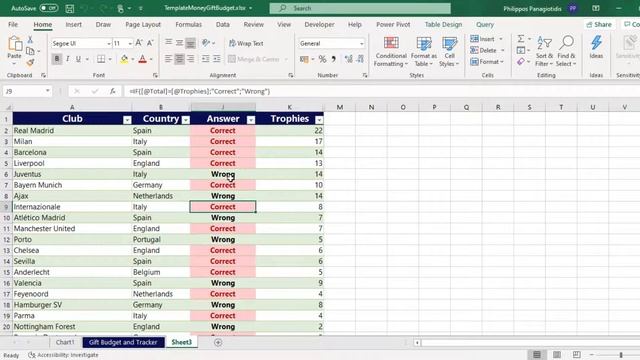Click the Font Color red swatch
The width and height of the screenshot is (640, 360).
pos(142,59)
